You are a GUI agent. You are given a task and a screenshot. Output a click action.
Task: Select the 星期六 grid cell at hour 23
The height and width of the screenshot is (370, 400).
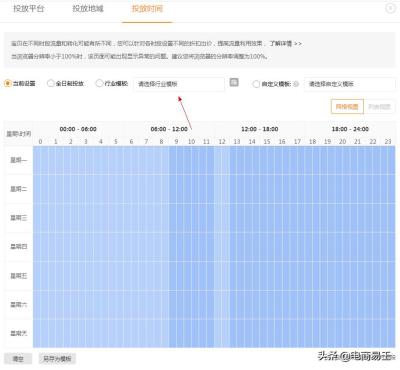click(388, 305)
